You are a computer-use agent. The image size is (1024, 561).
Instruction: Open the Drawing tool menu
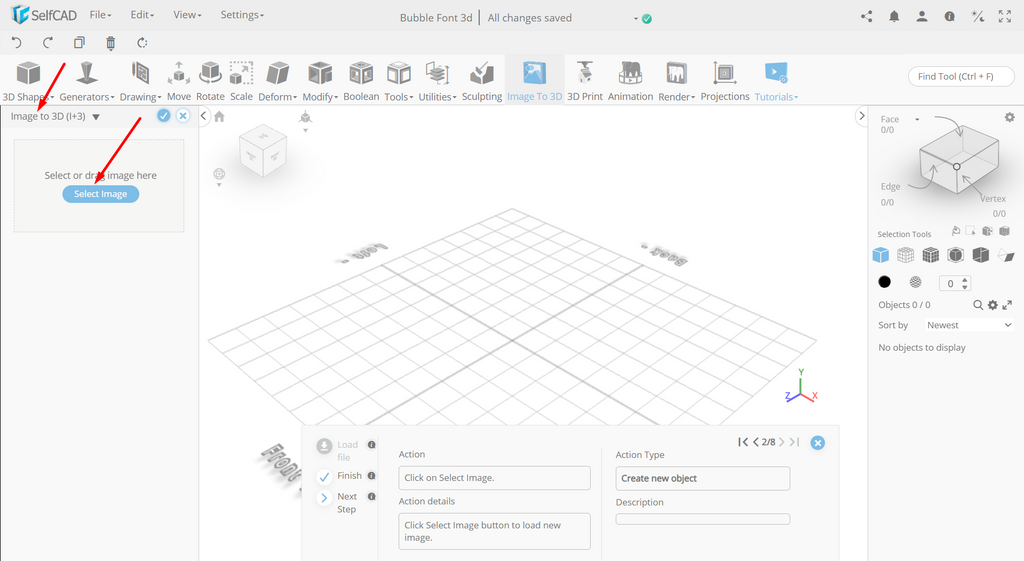tap(140, 81)
